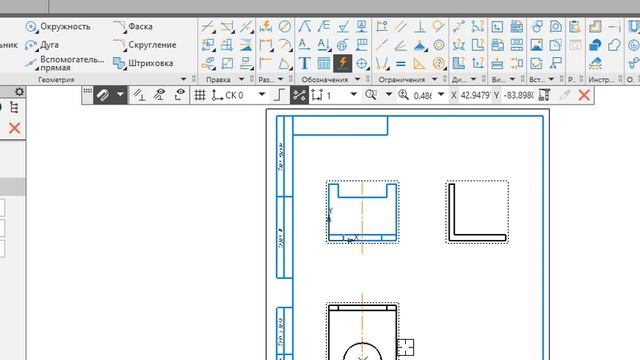The height and width of the screenshot is (360, 640).
Task: Select the mirror symmetry edit tool
Action: tap(246, 45)
